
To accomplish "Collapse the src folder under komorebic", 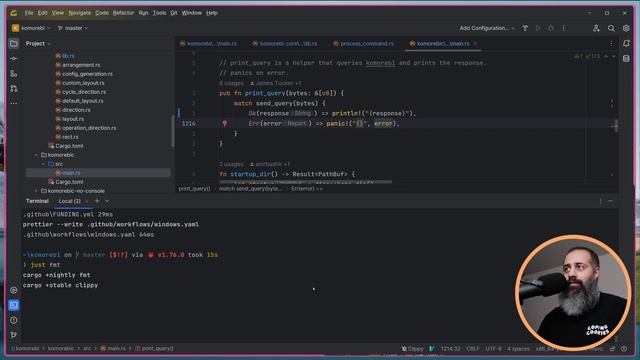I will 44,164.
